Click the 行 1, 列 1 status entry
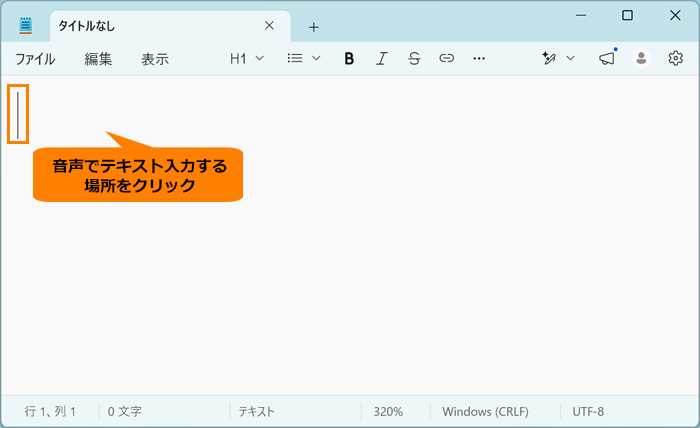 [50, 411]
